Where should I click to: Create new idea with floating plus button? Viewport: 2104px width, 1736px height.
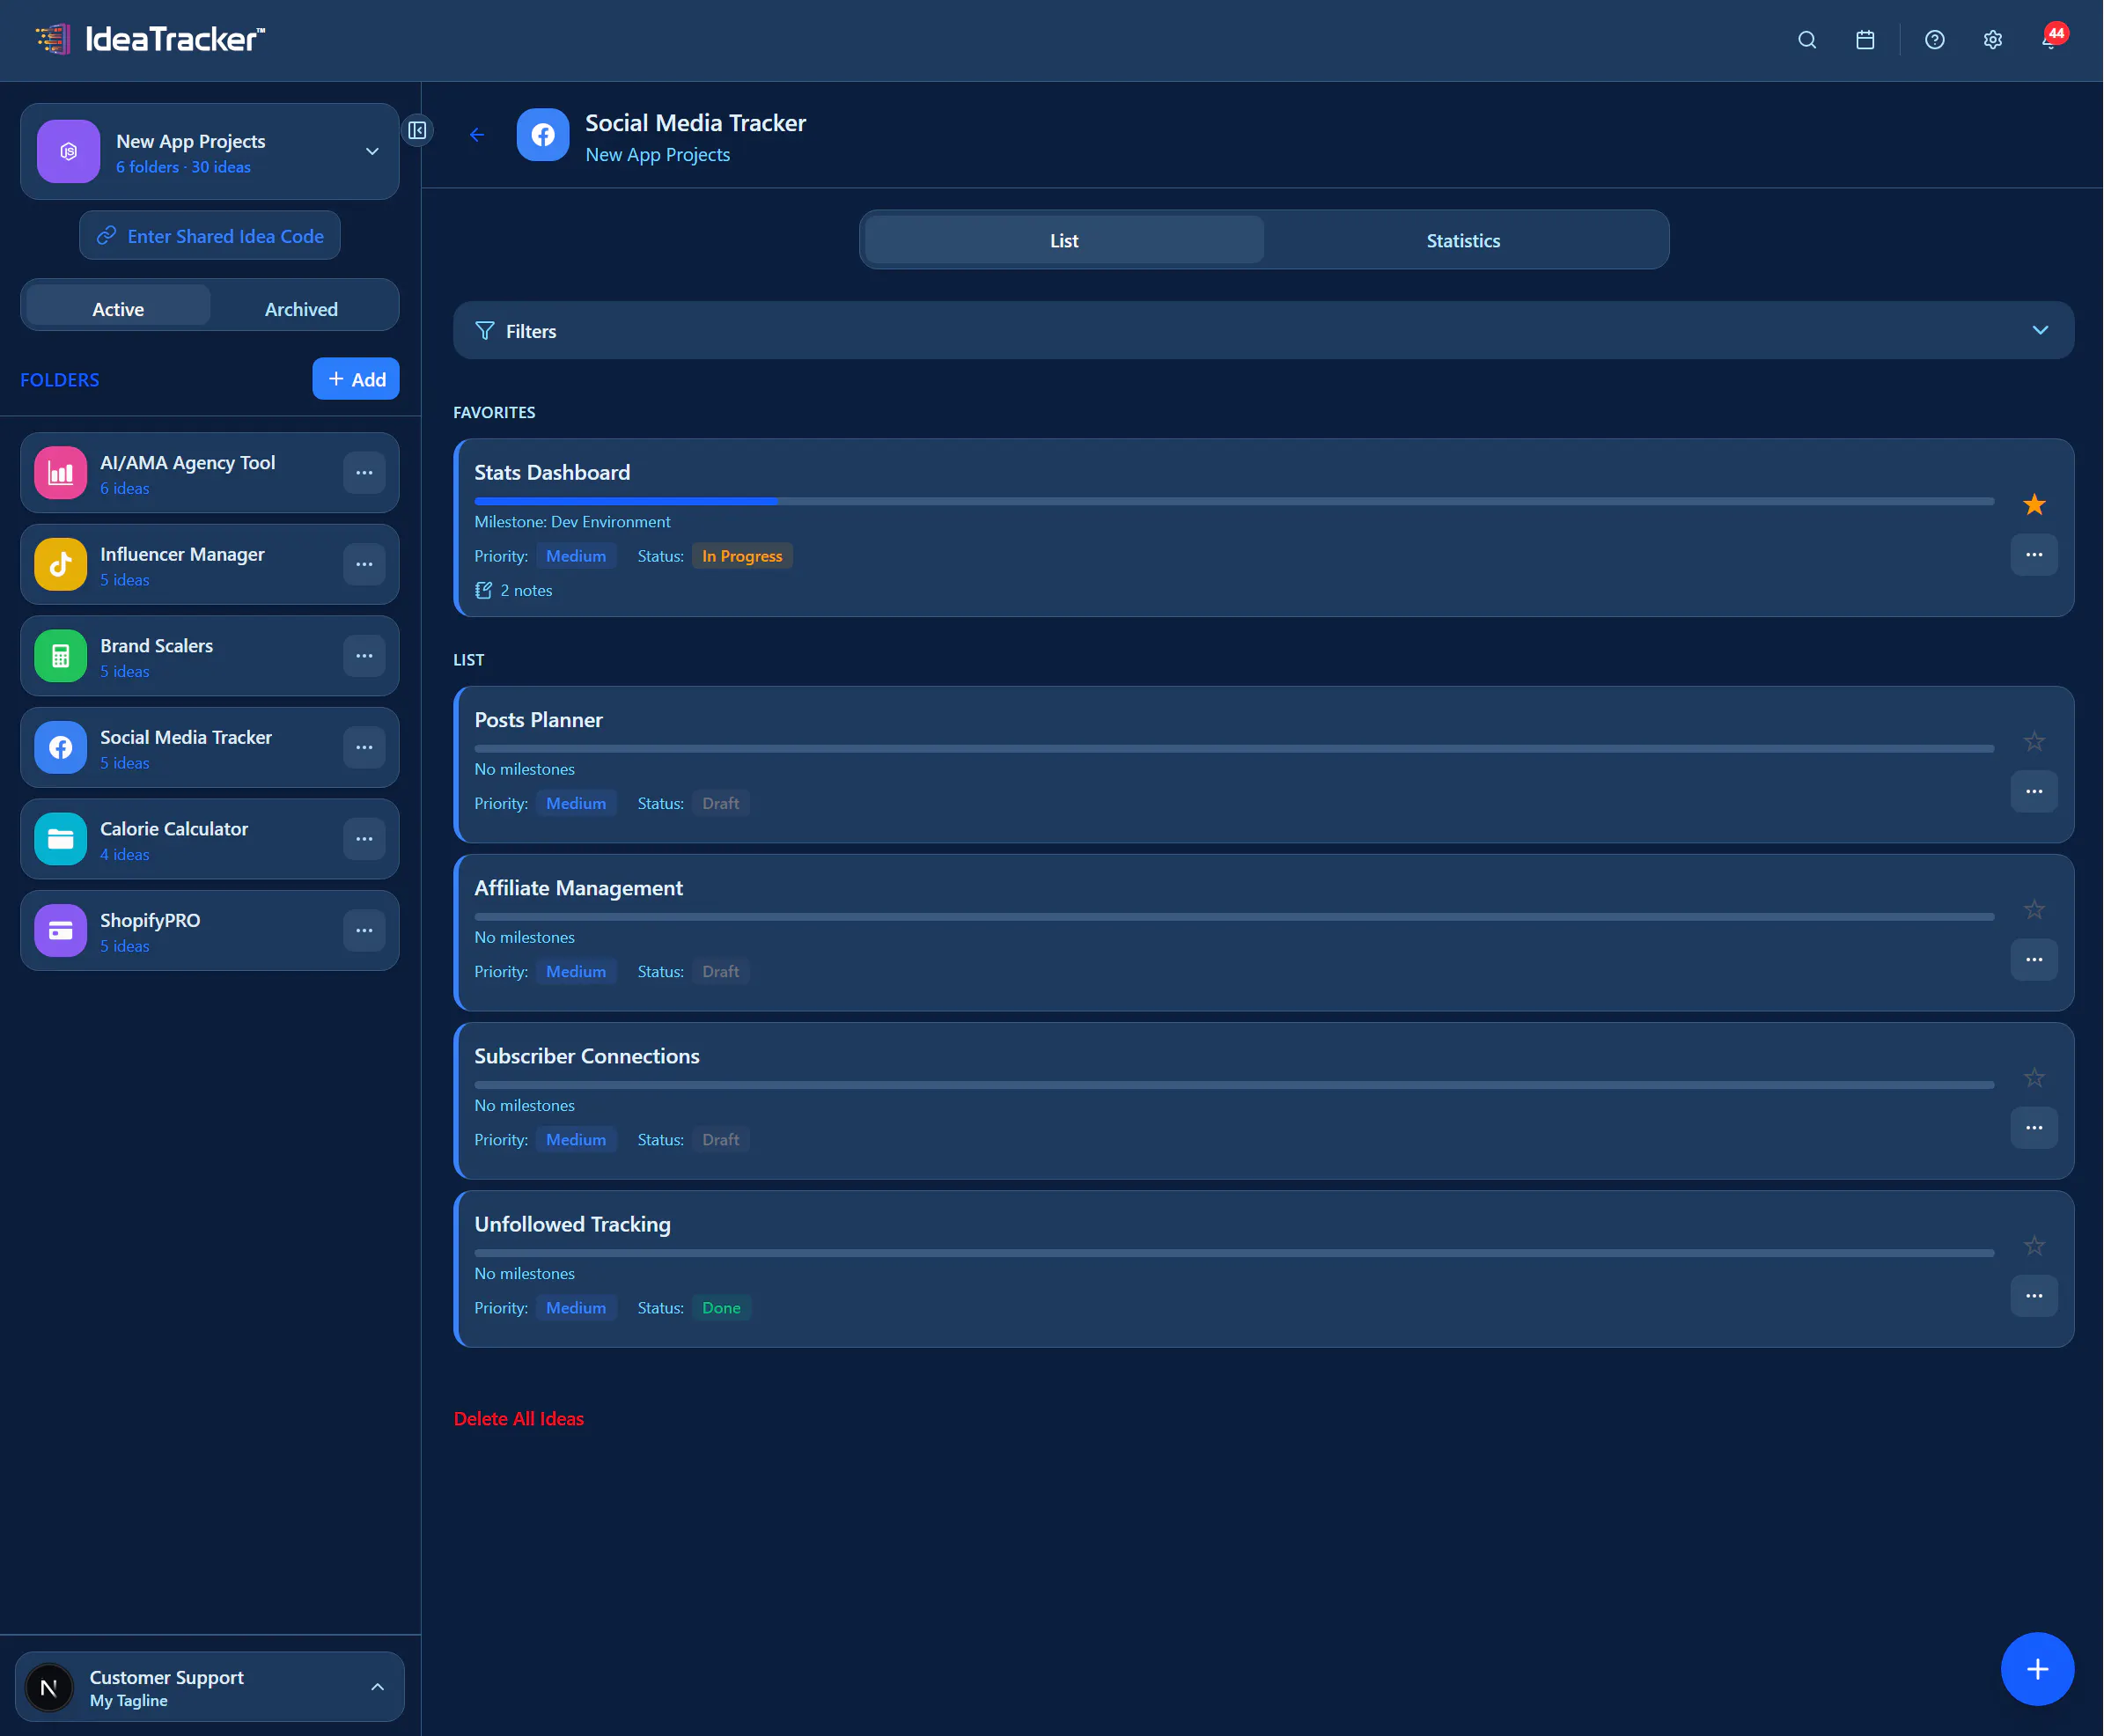2036,1668
